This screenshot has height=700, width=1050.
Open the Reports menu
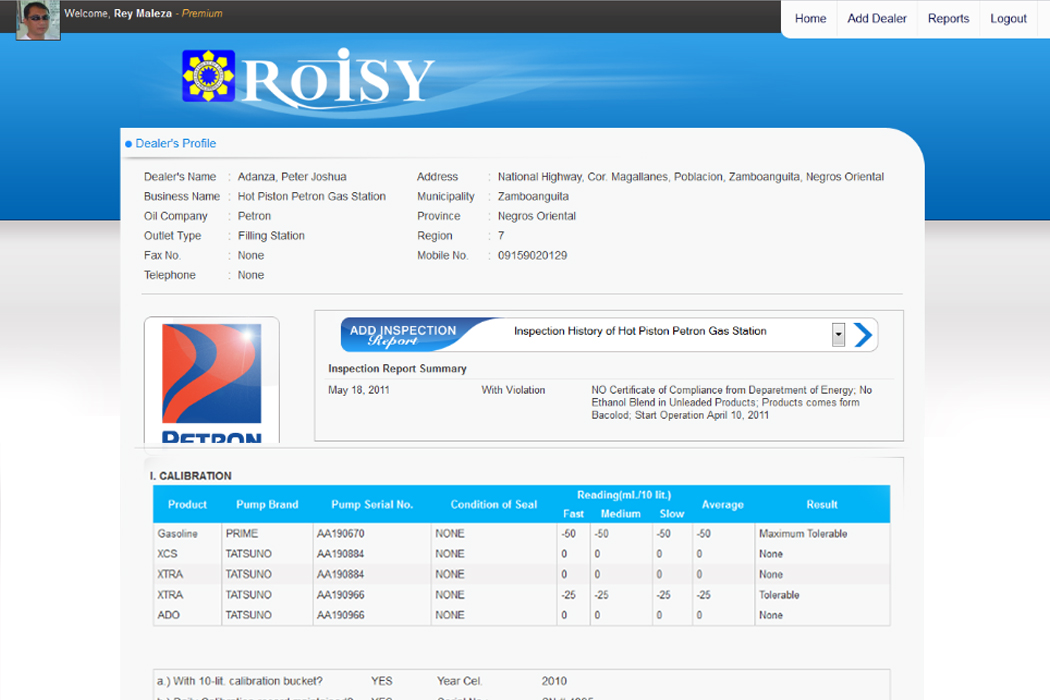pos(948,19)
